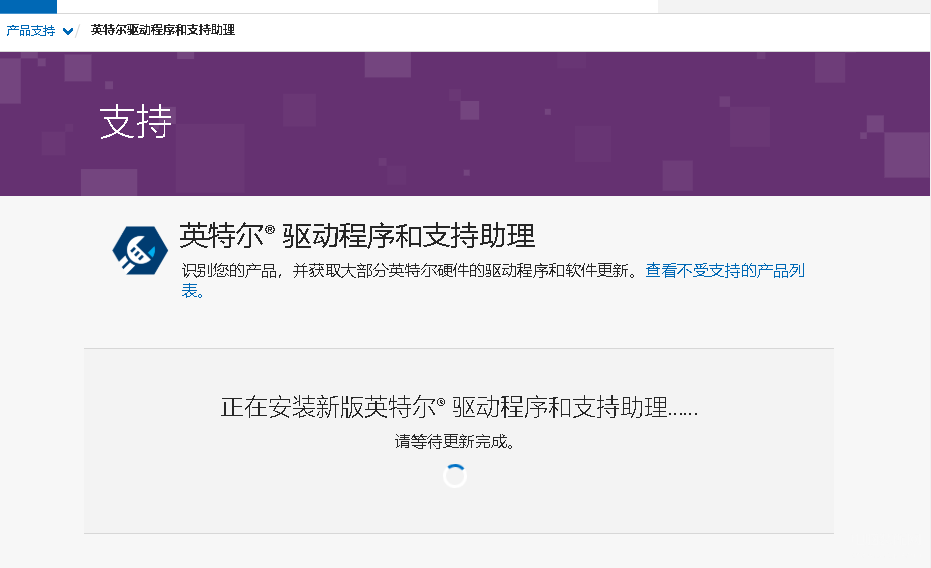Expand the 产品支持 dropdown chevron
Image resolution: width=931 pixels, height=568 pixels.
point(68,31)
